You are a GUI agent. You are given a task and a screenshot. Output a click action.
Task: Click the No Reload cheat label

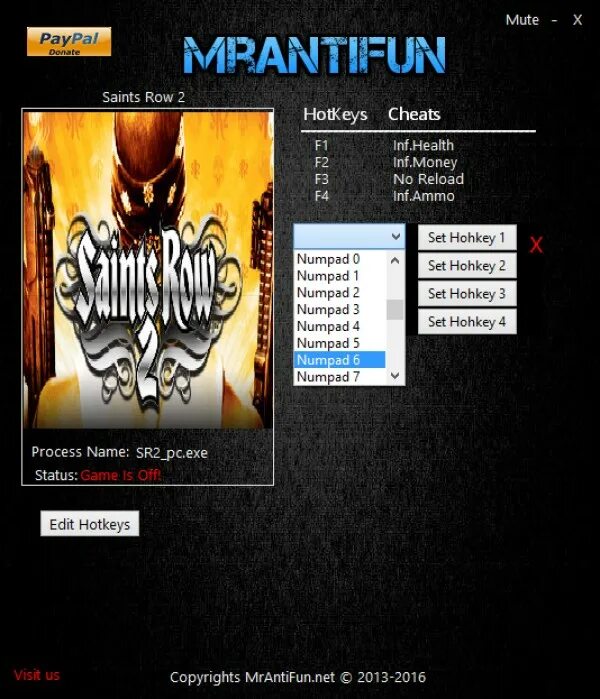coord(428,179)
